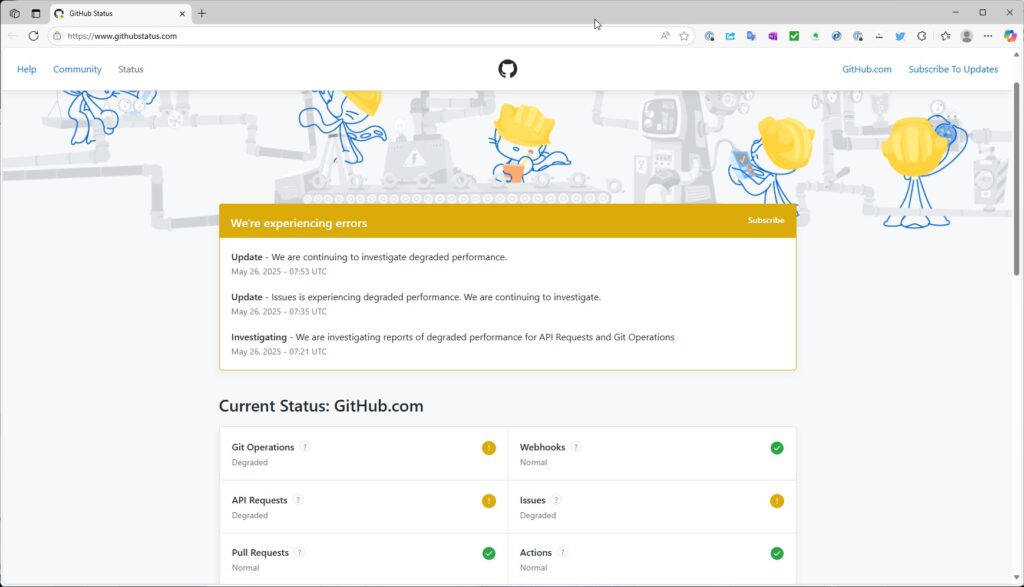
Task: Open the OneNote clipper extension
Action: pyautogui.click(x=773, y=36)
